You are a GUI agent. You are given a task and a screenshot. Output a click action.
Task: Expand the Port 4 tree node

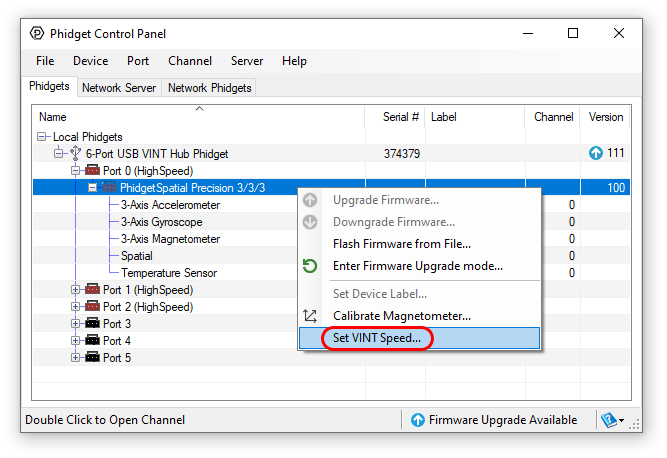76,341
